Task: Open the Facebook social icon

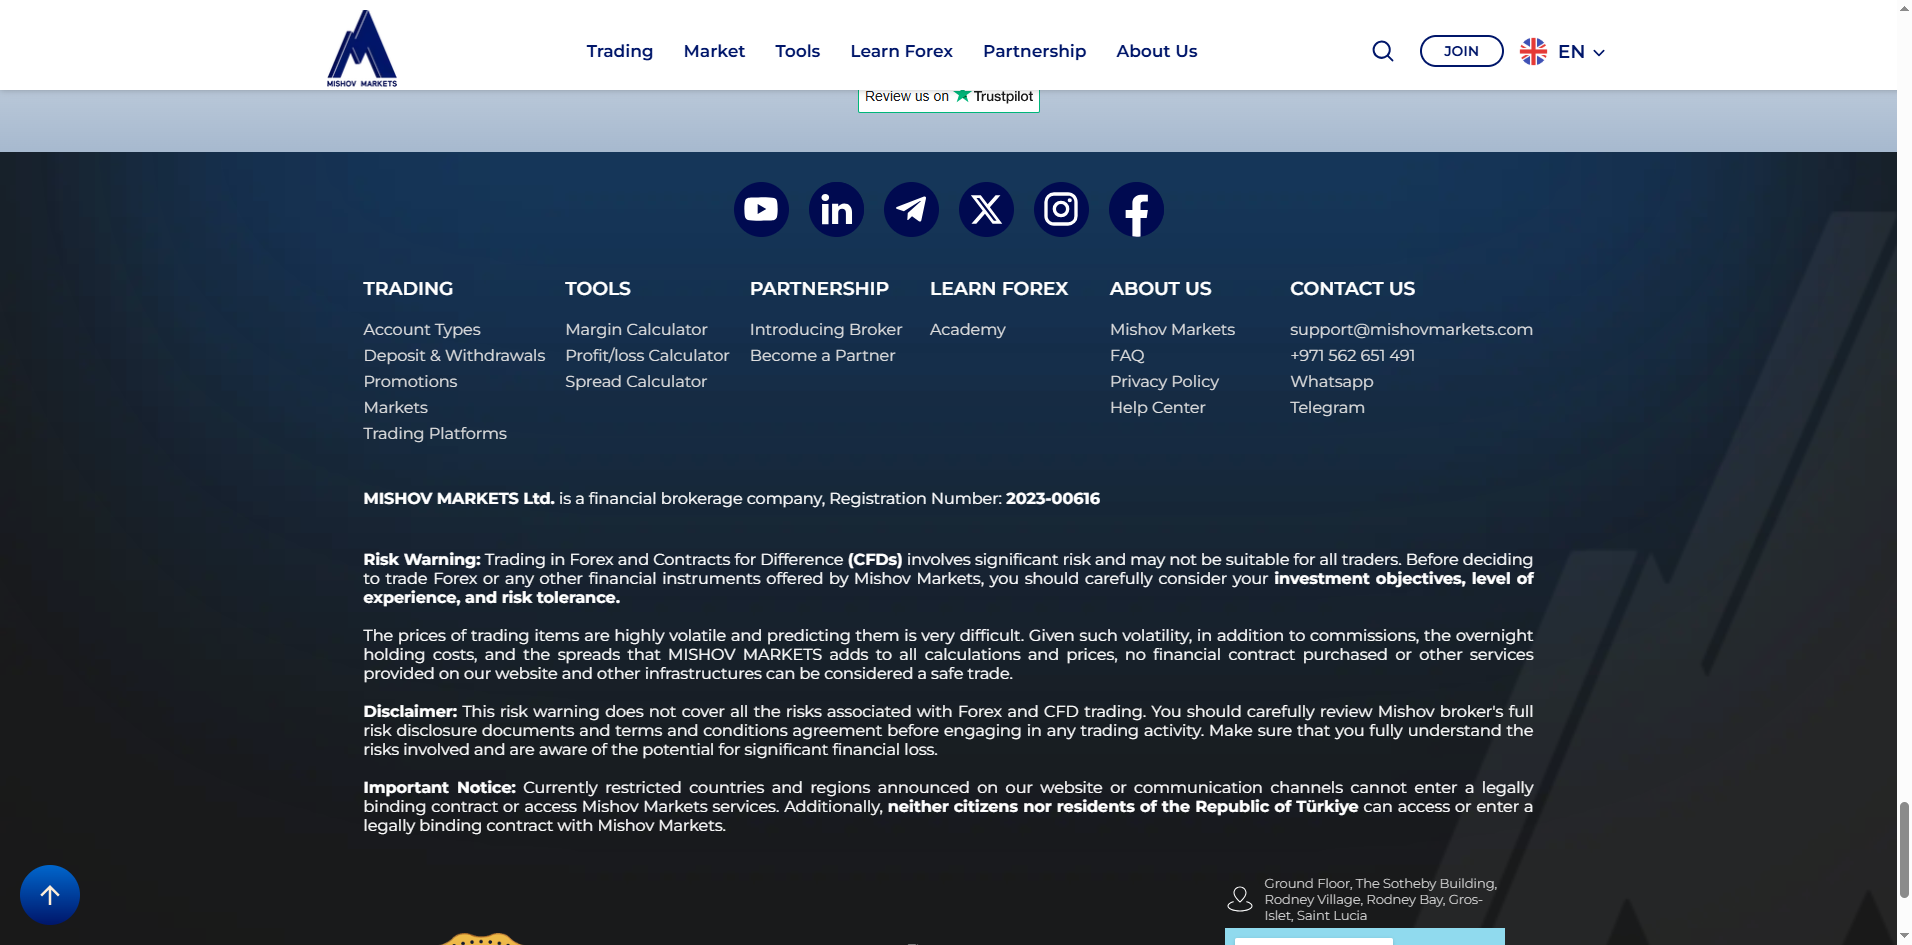Action: coord(1136,210)
